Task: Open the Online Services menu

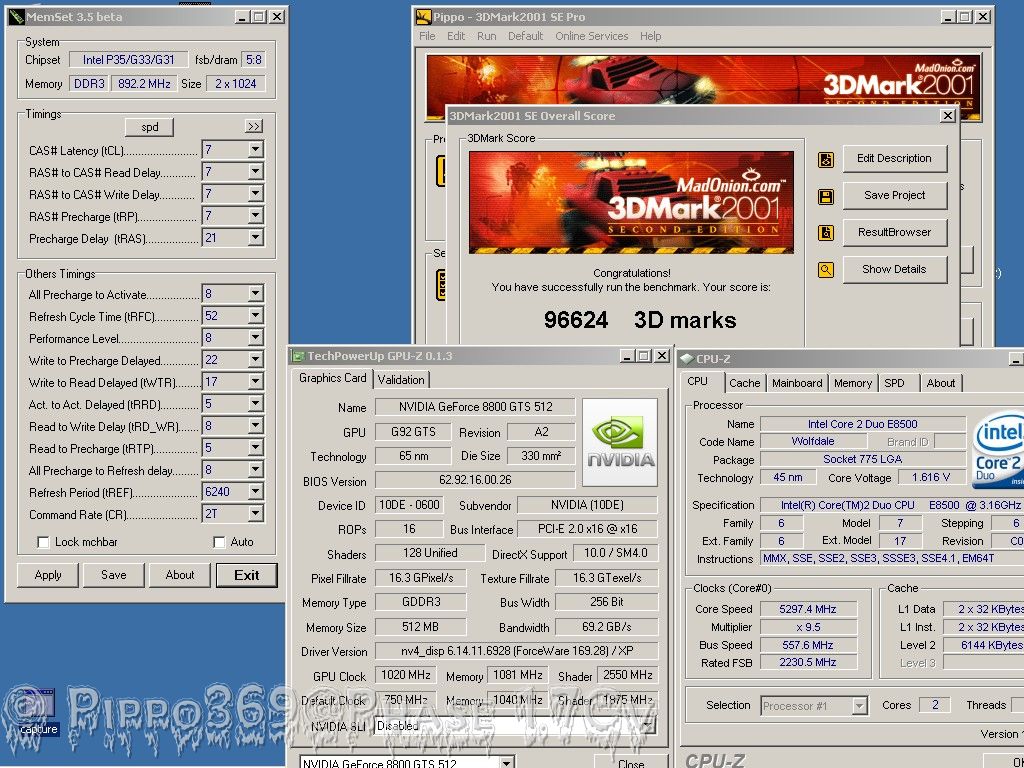Action: click(x=592, y=36)
